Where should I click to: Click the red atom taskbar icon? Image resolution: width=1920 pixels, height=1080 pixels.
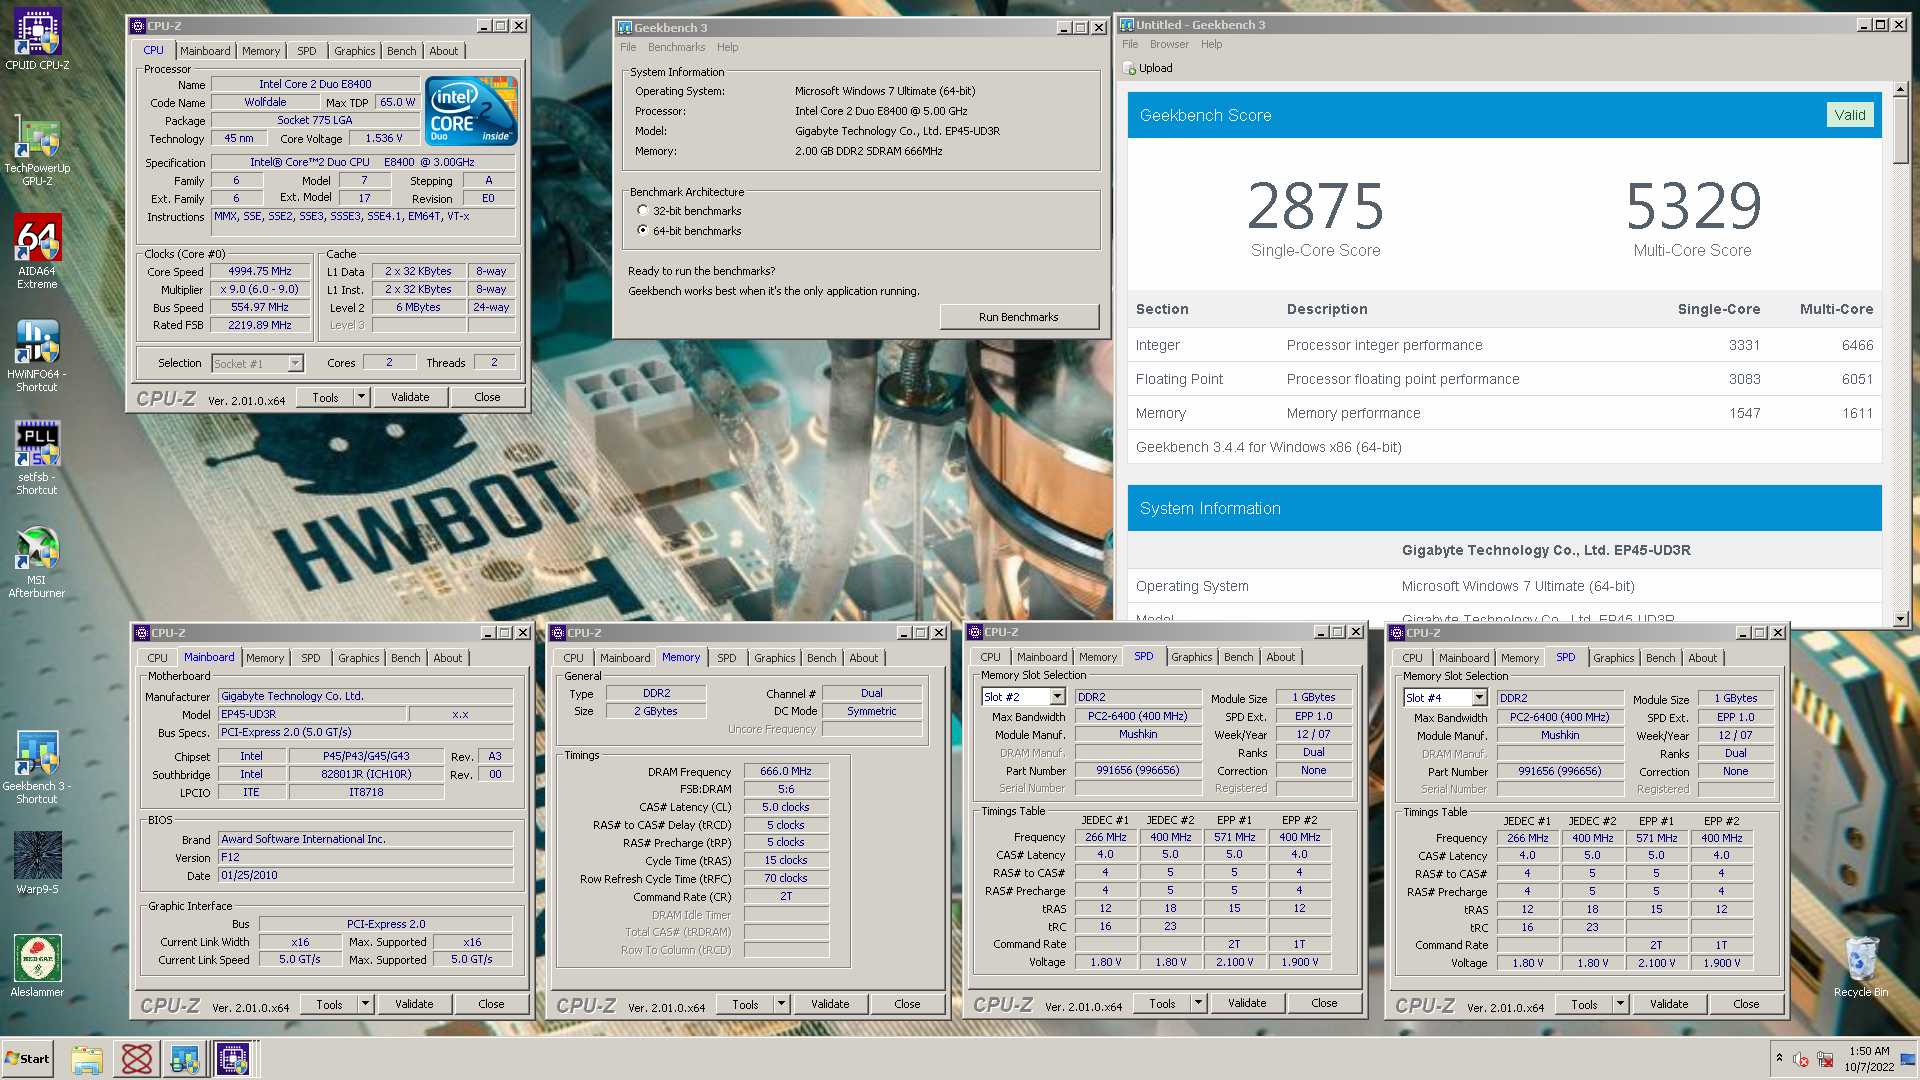click(x=136, y=1059)
